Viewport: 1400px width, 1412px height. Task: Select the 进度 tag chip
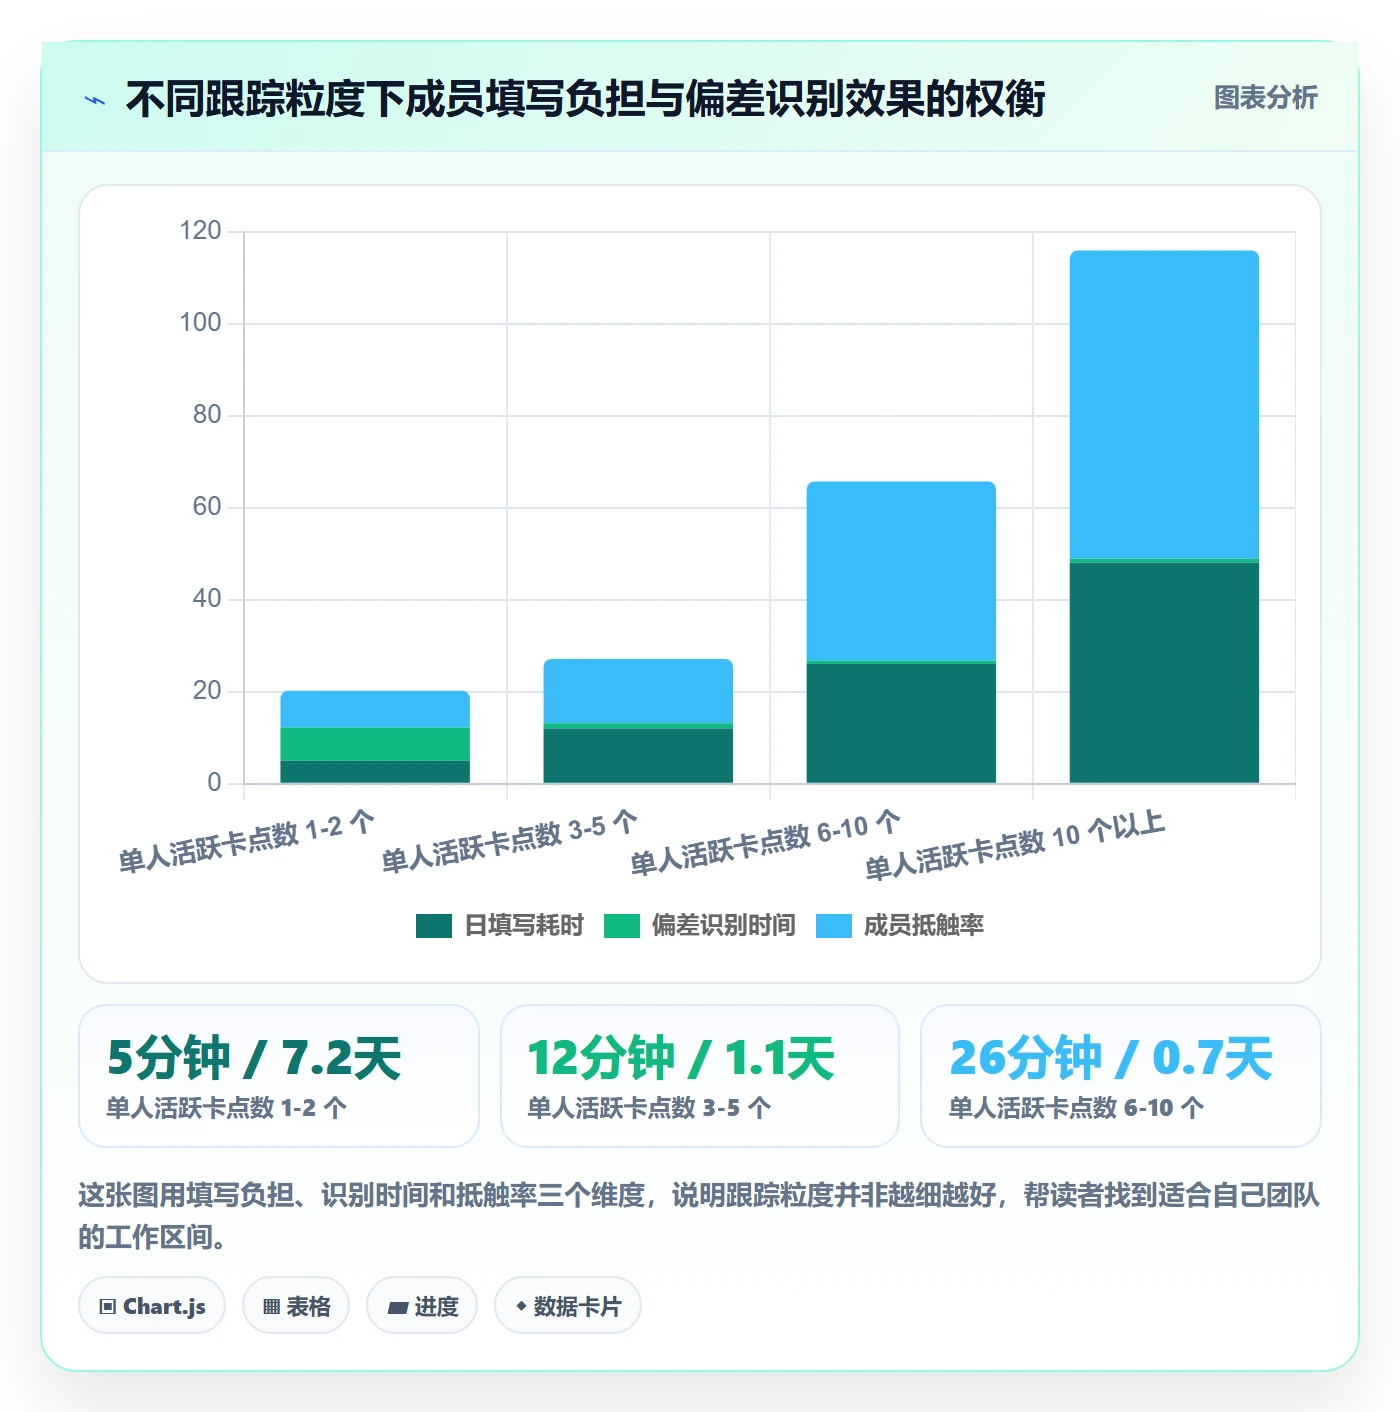click(x=422, y=1306)
